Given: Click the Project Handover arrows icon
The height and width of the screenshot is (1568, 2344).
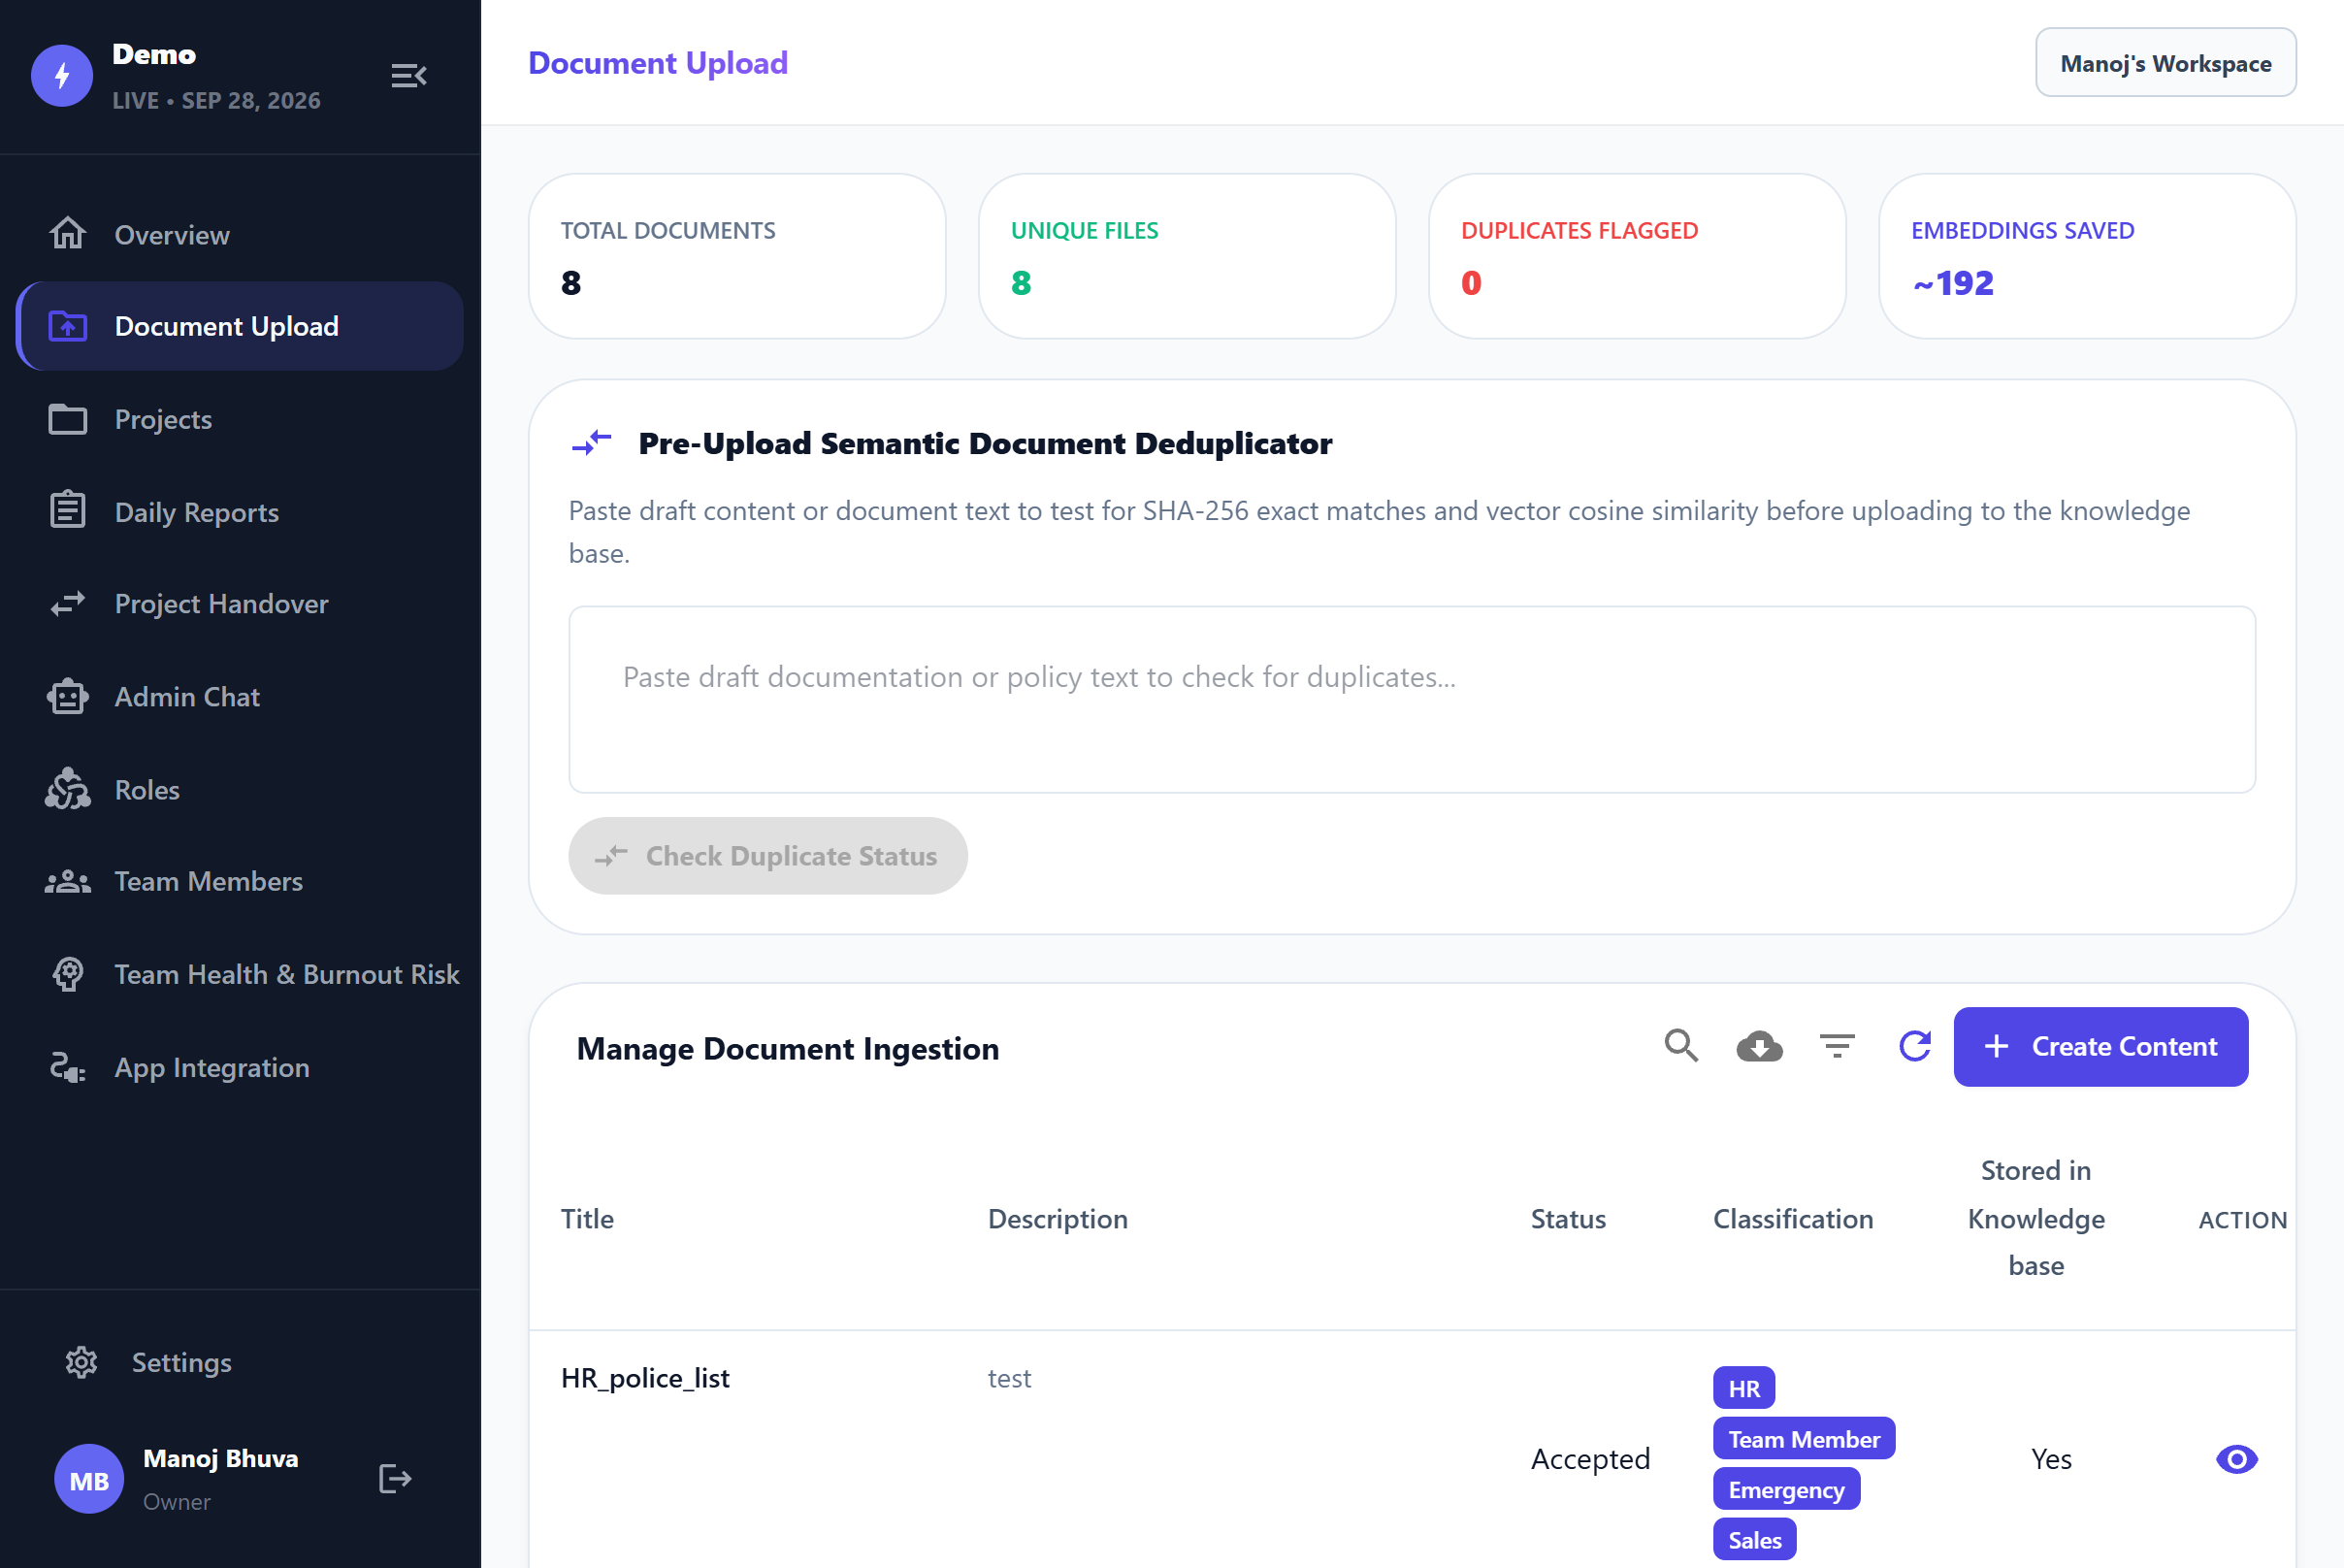Looking at the screenshot, I should [x=68, y=604].
